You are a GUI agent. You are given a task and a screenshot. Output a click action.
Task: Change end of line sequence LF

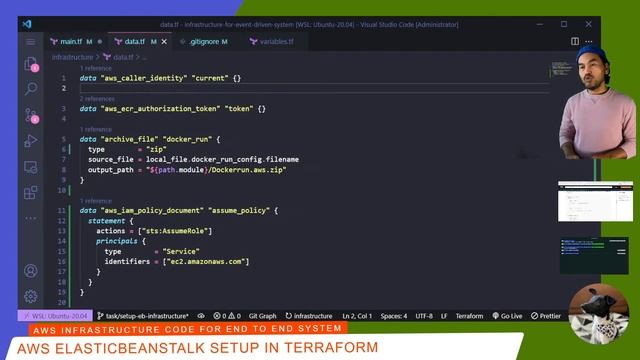444,316
